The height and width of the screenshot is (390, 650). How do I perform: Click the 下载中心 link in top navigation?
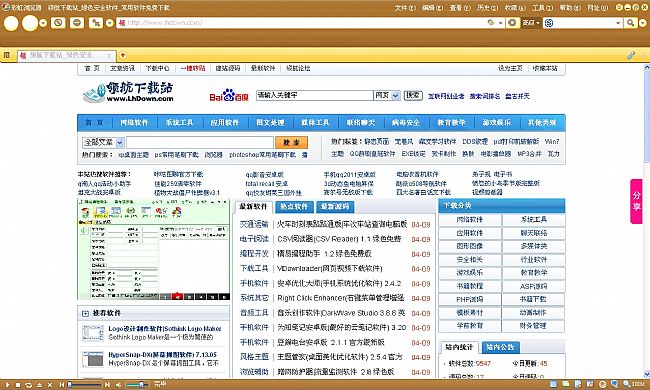click(158, 68)
